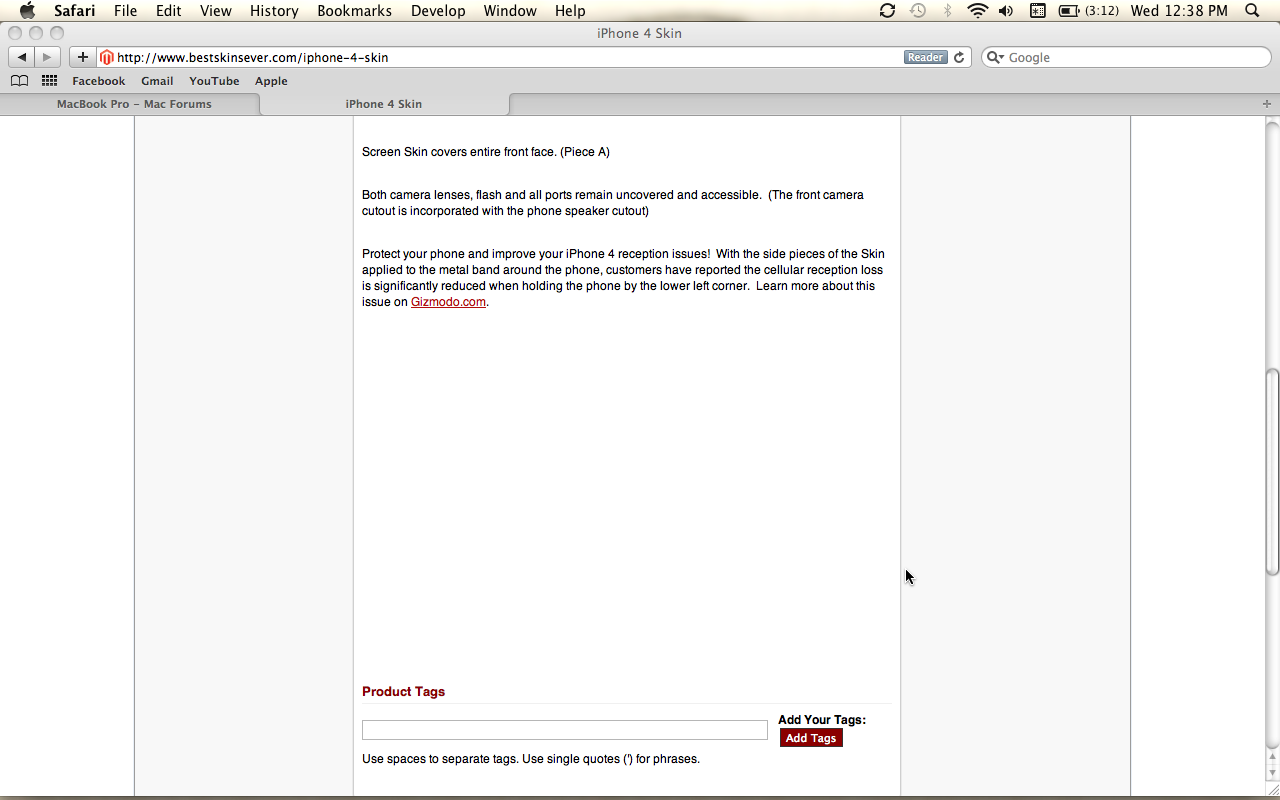Click the vertical scrollbar thumb

coord(1272,472)
